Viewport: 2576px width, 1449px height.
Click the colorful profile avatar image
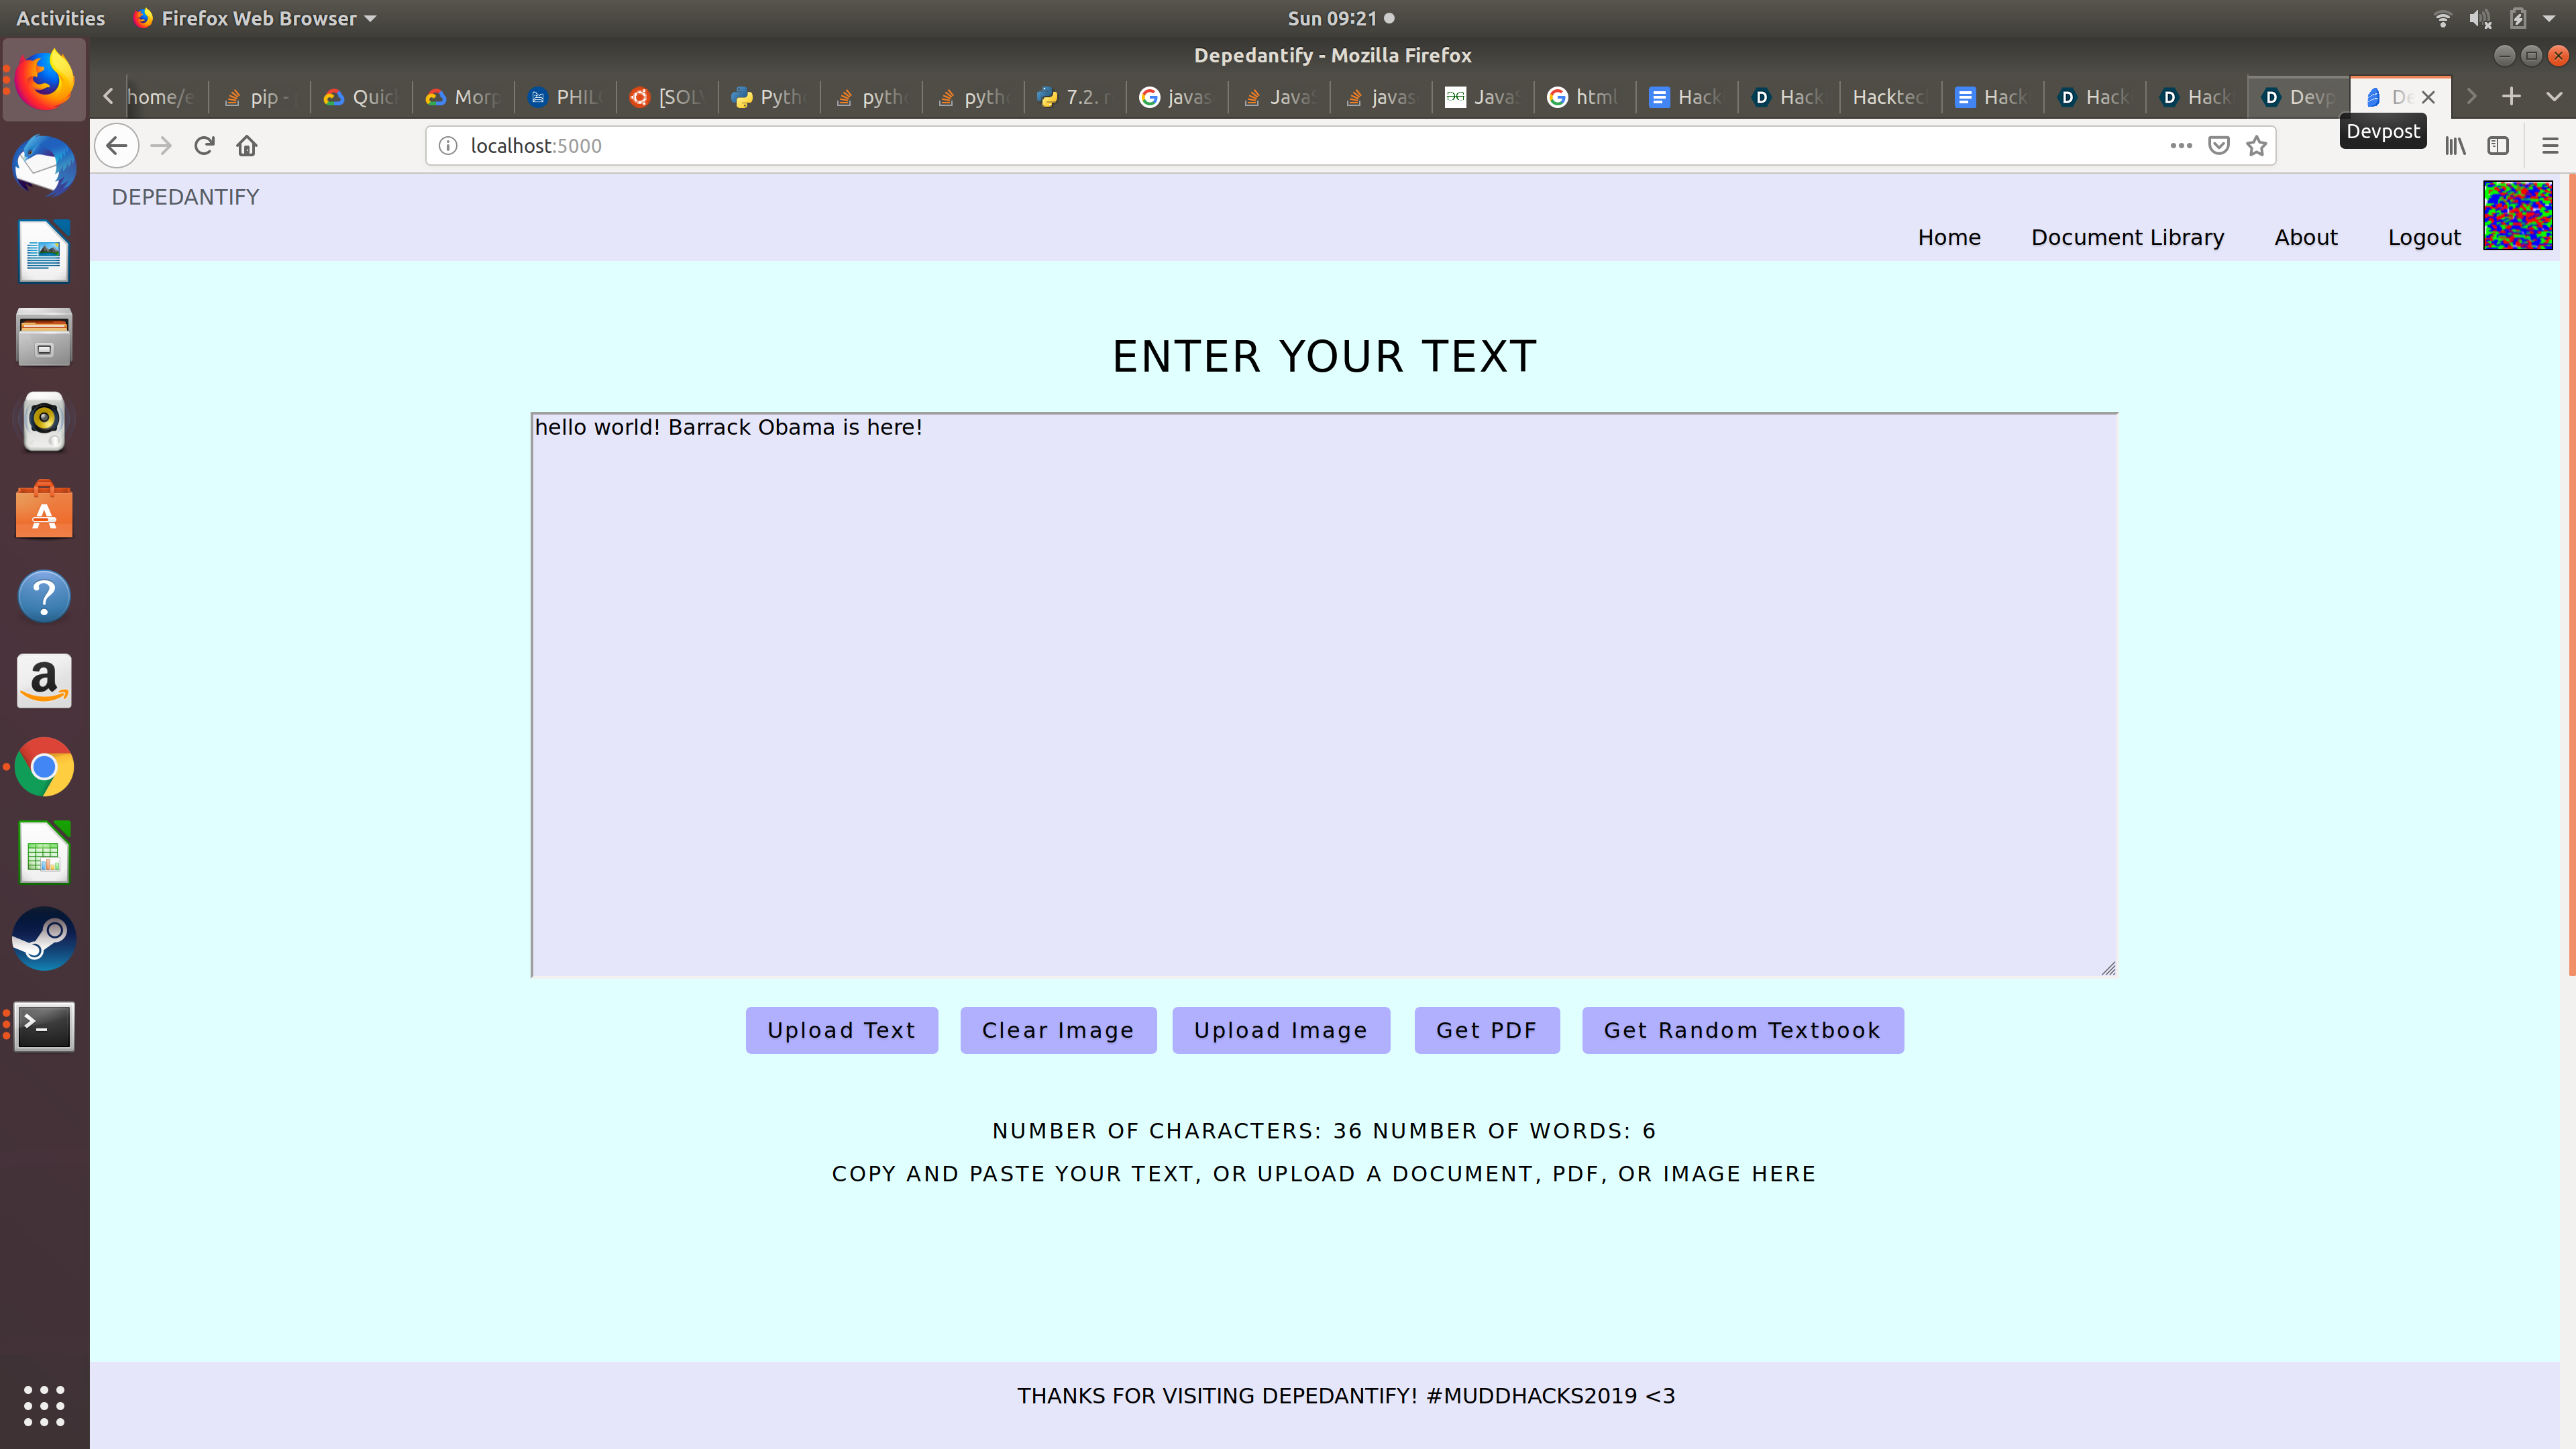click(2517, 215)
